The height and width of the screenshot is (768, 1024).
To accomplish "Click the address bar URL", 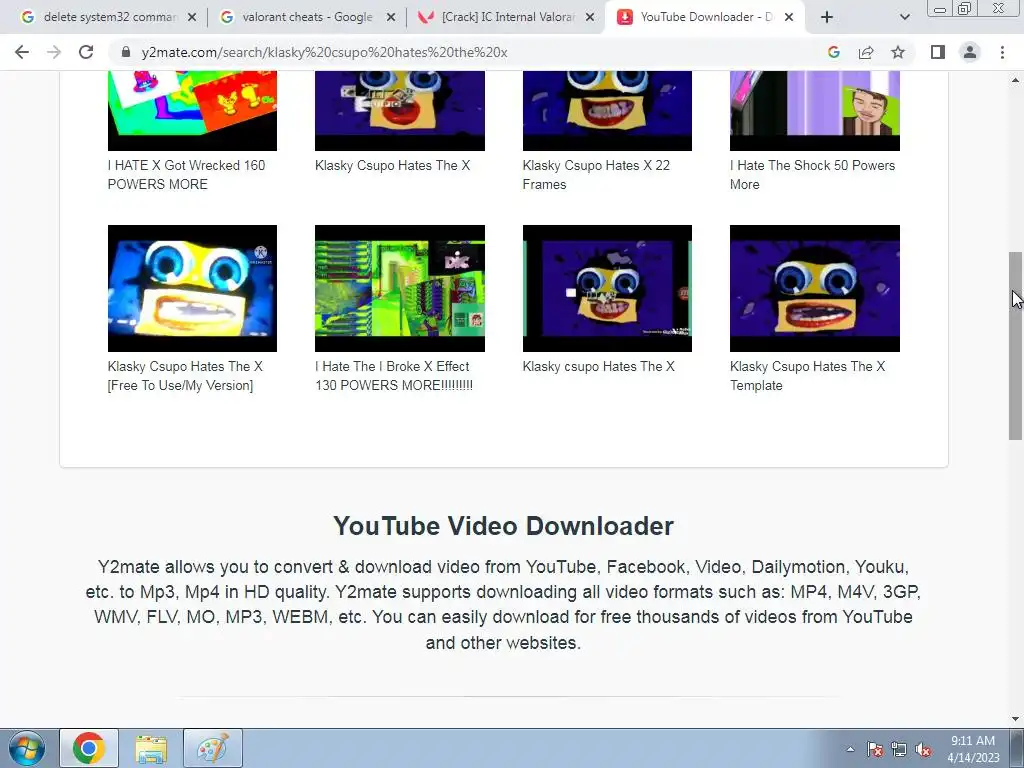I will coord(325,52).
